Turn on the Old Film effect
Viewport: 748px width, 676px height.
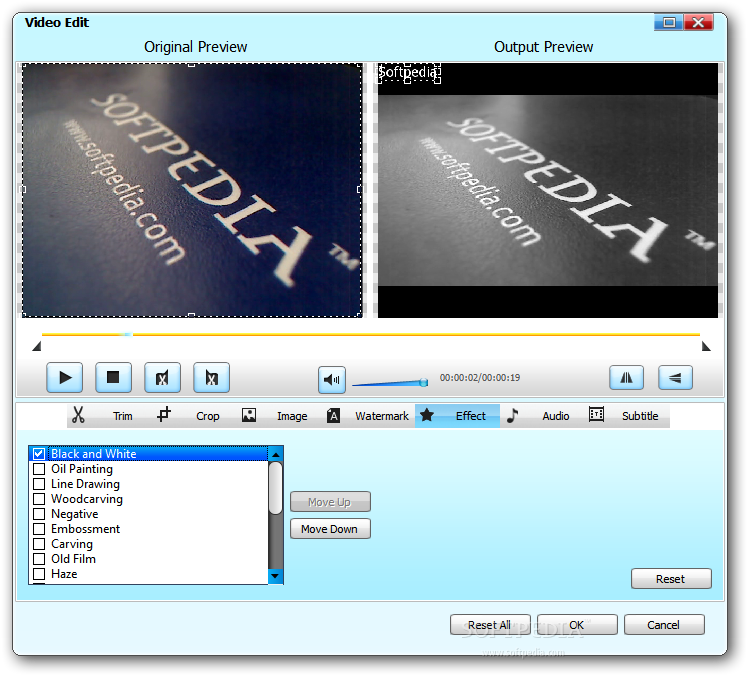39,559
